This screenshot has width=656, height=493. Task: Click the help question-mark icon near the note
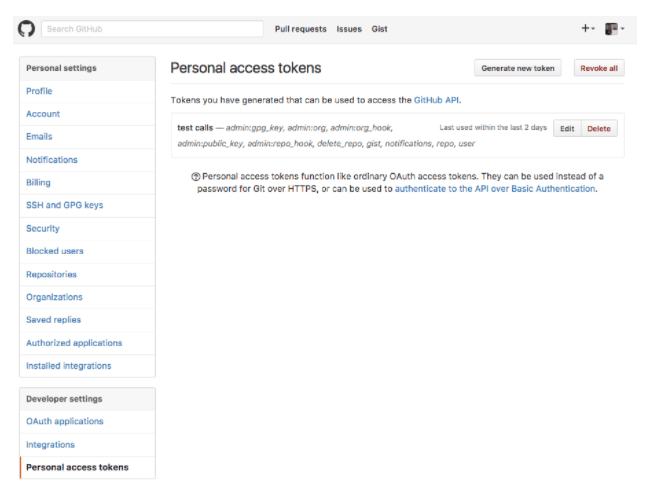click(x=195, y=177)
